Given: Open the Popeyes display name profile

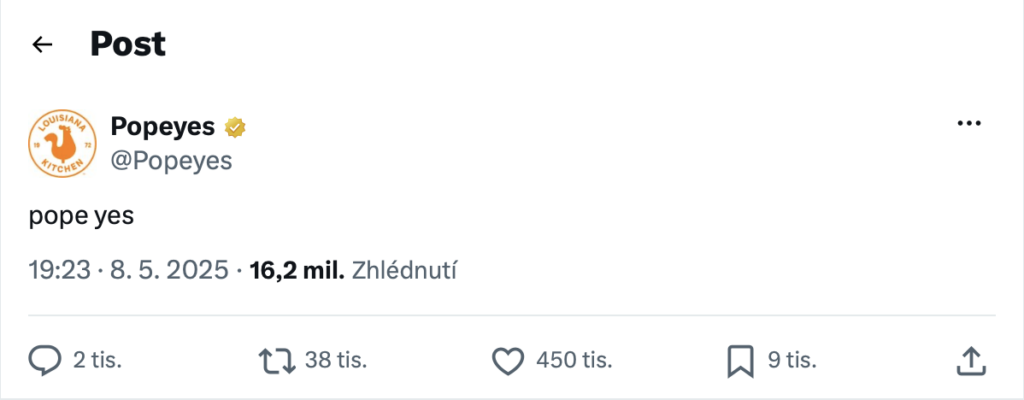Looking at the screenshot, I should coord(163,126).
